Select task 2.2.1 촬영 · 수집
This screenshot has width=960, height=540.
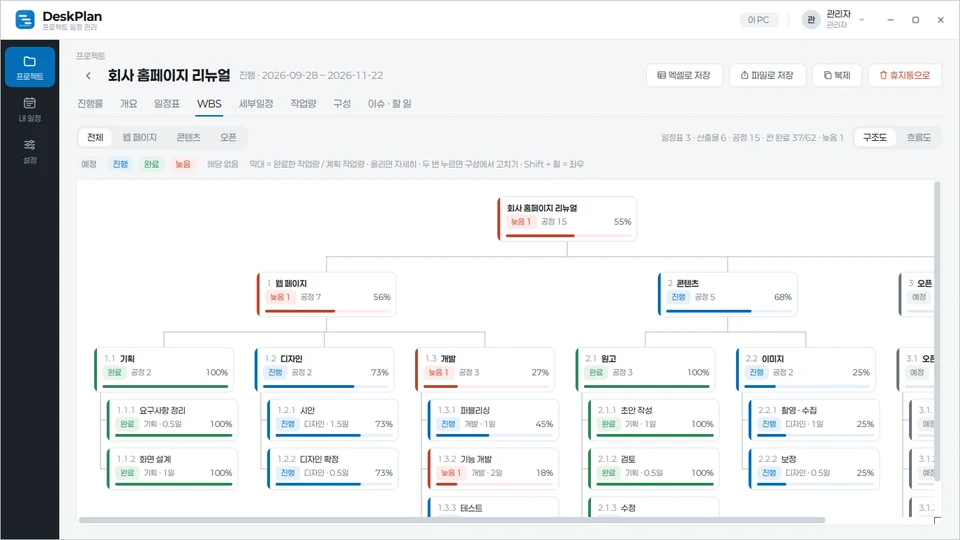[x=814, y=419]
